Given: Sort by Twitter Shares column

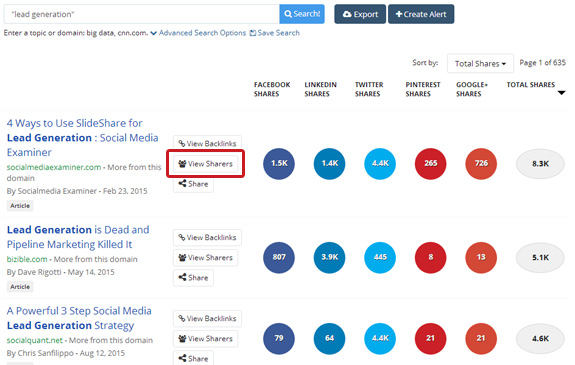Looking at the screenshot, I should [x=369, y=89].
